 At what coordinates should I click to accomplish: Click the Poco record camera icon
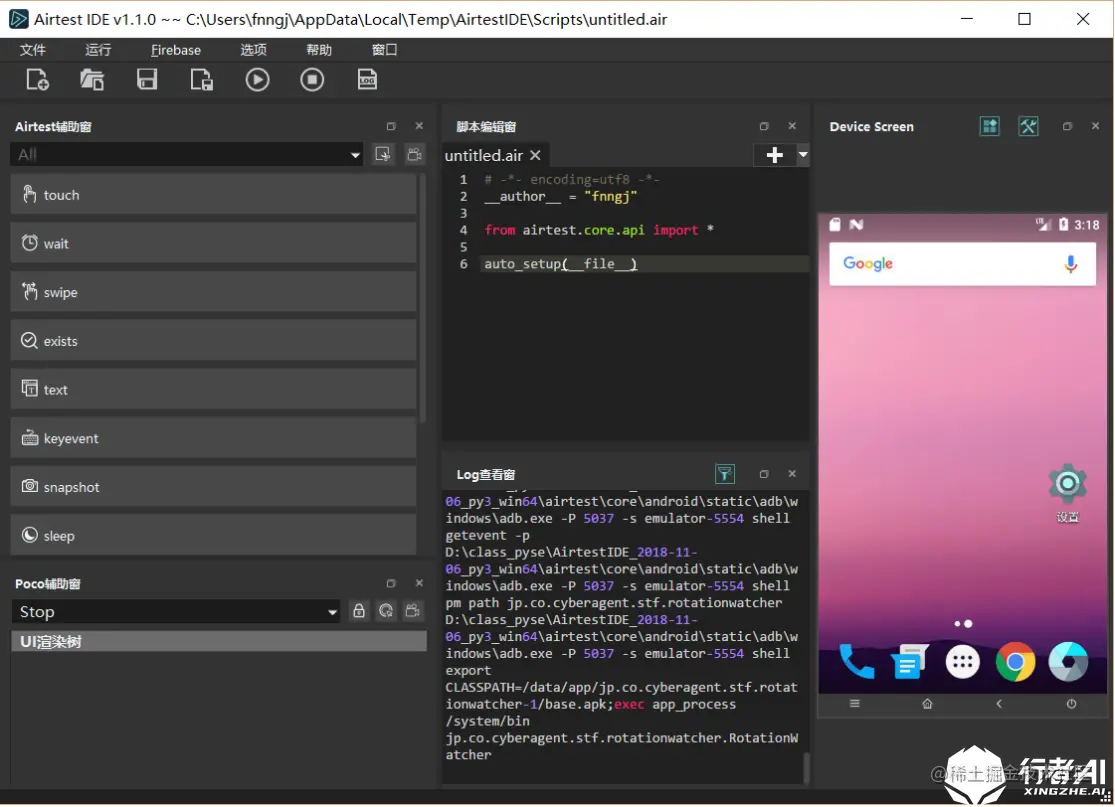coord(413,611)
